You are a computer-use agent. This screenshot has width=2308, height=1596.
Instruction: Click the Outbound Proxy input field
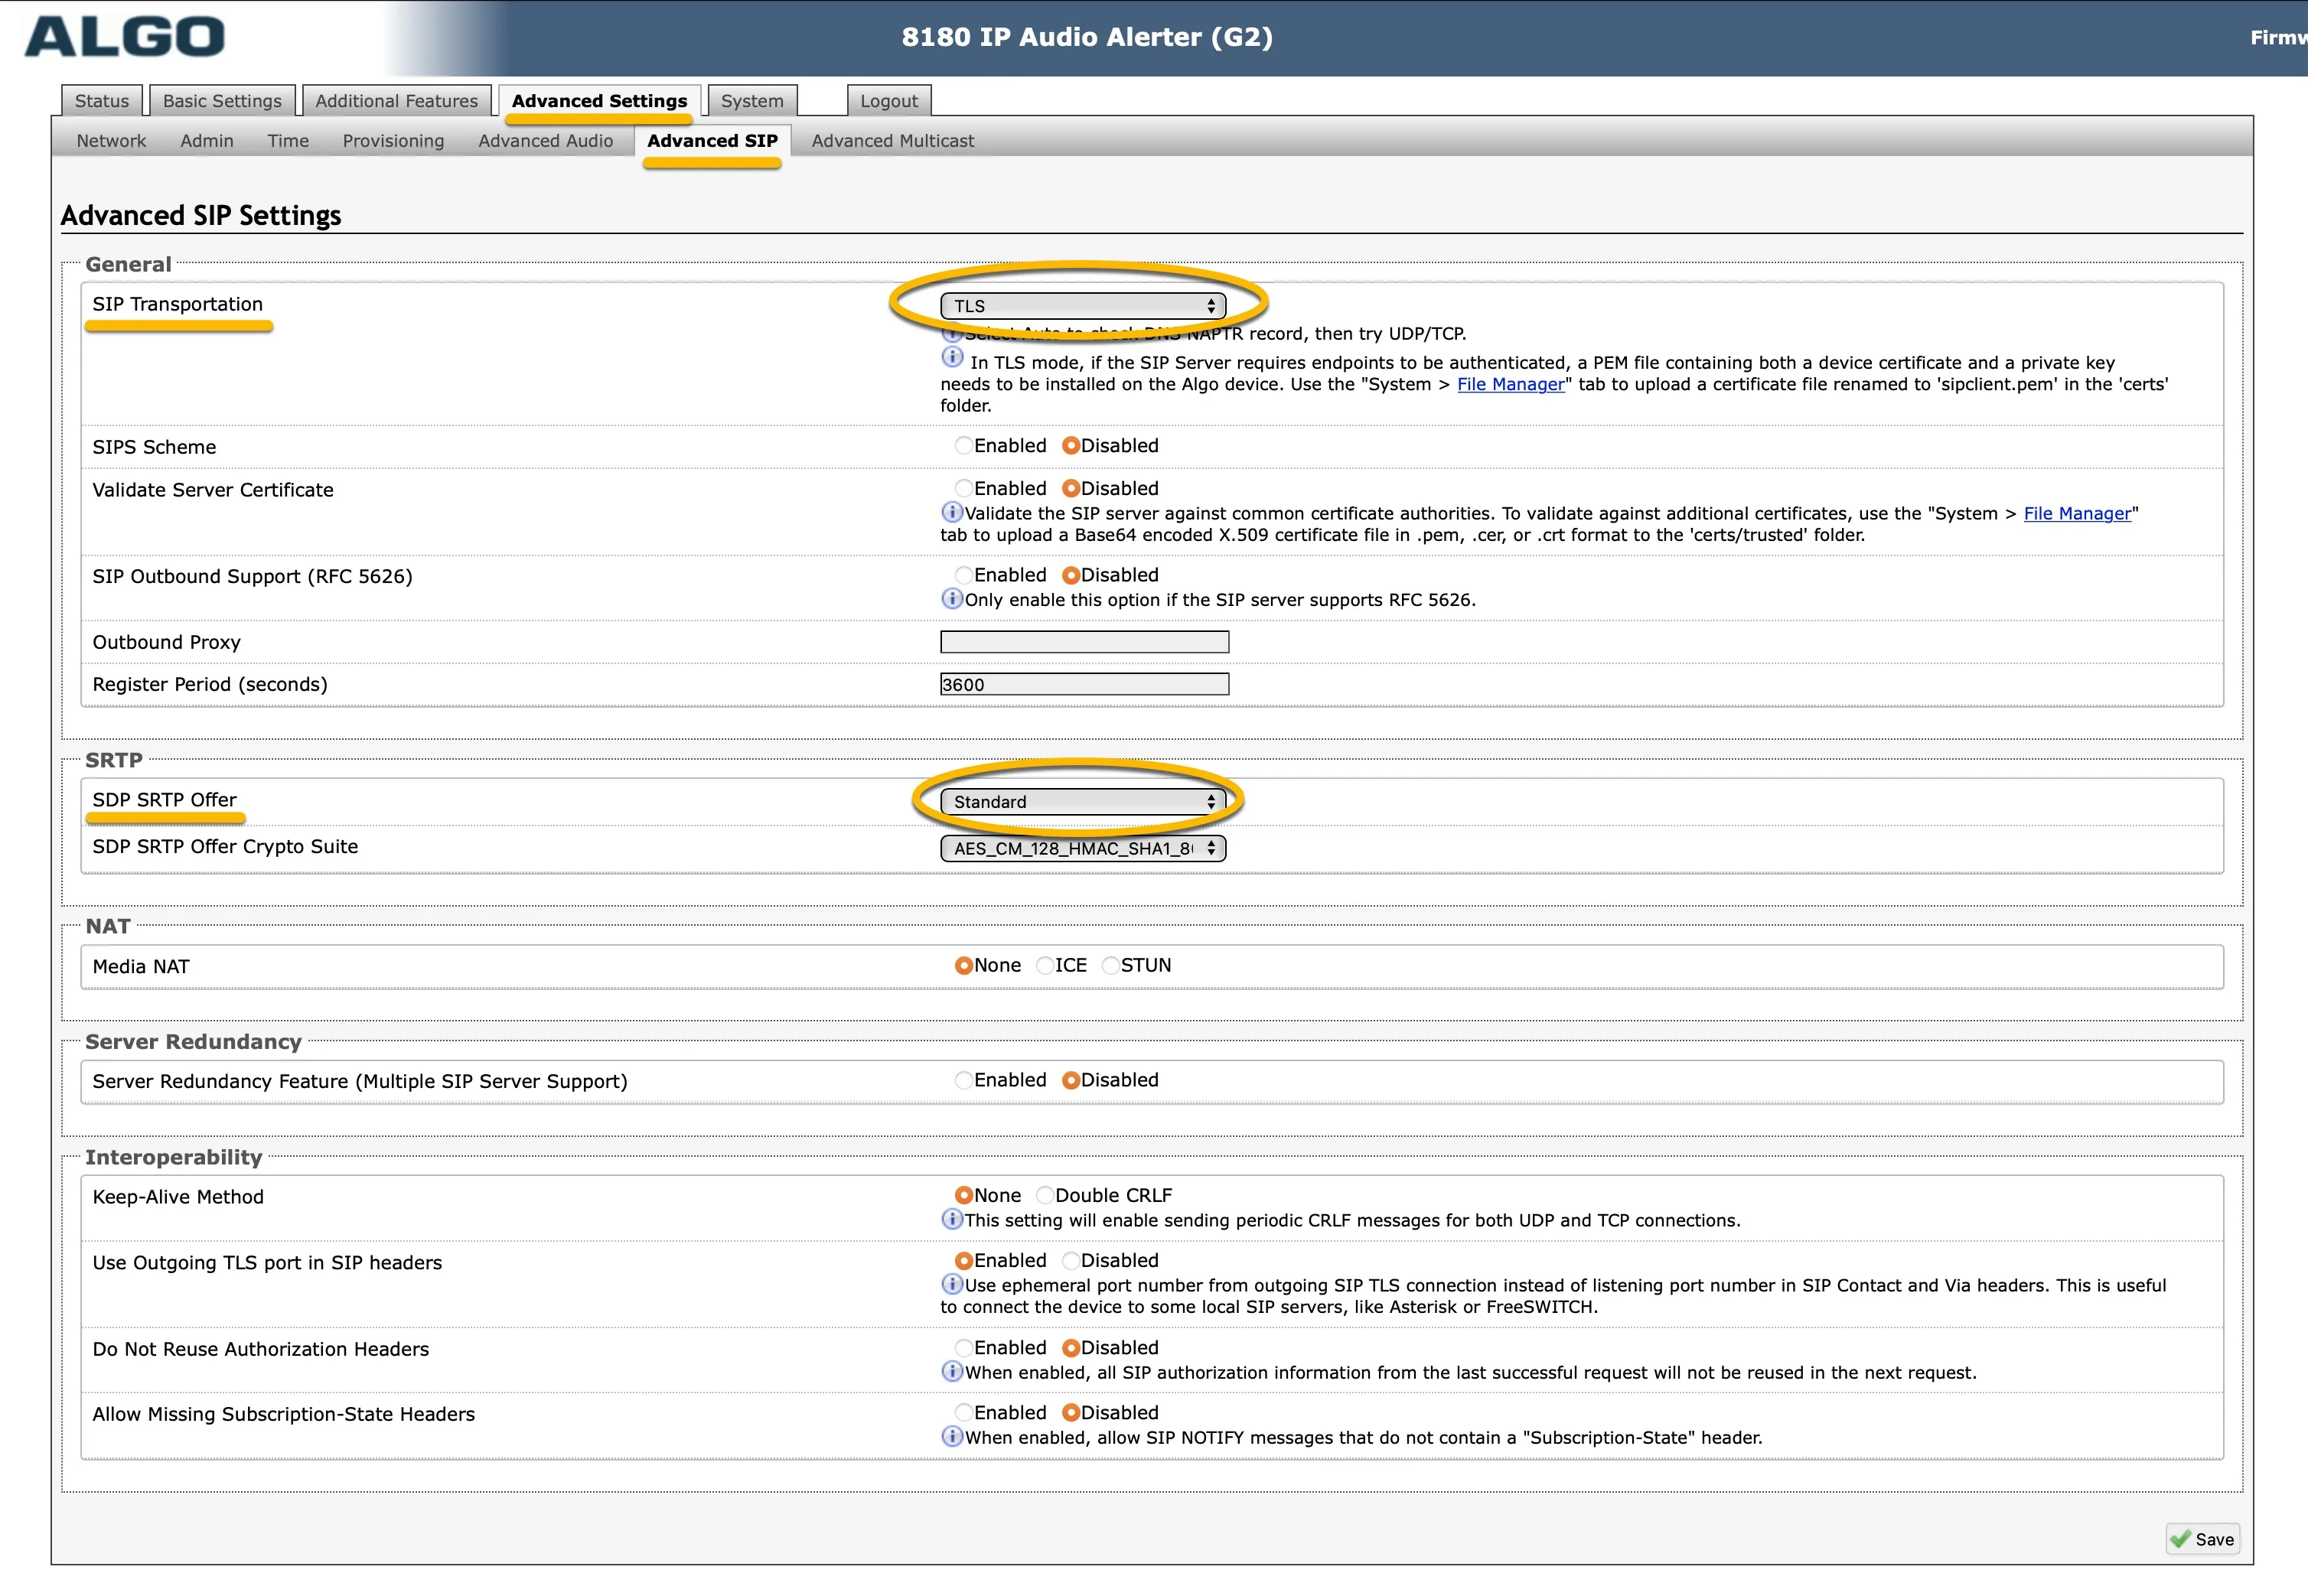pyautogui.click(x=1085, y=642)
